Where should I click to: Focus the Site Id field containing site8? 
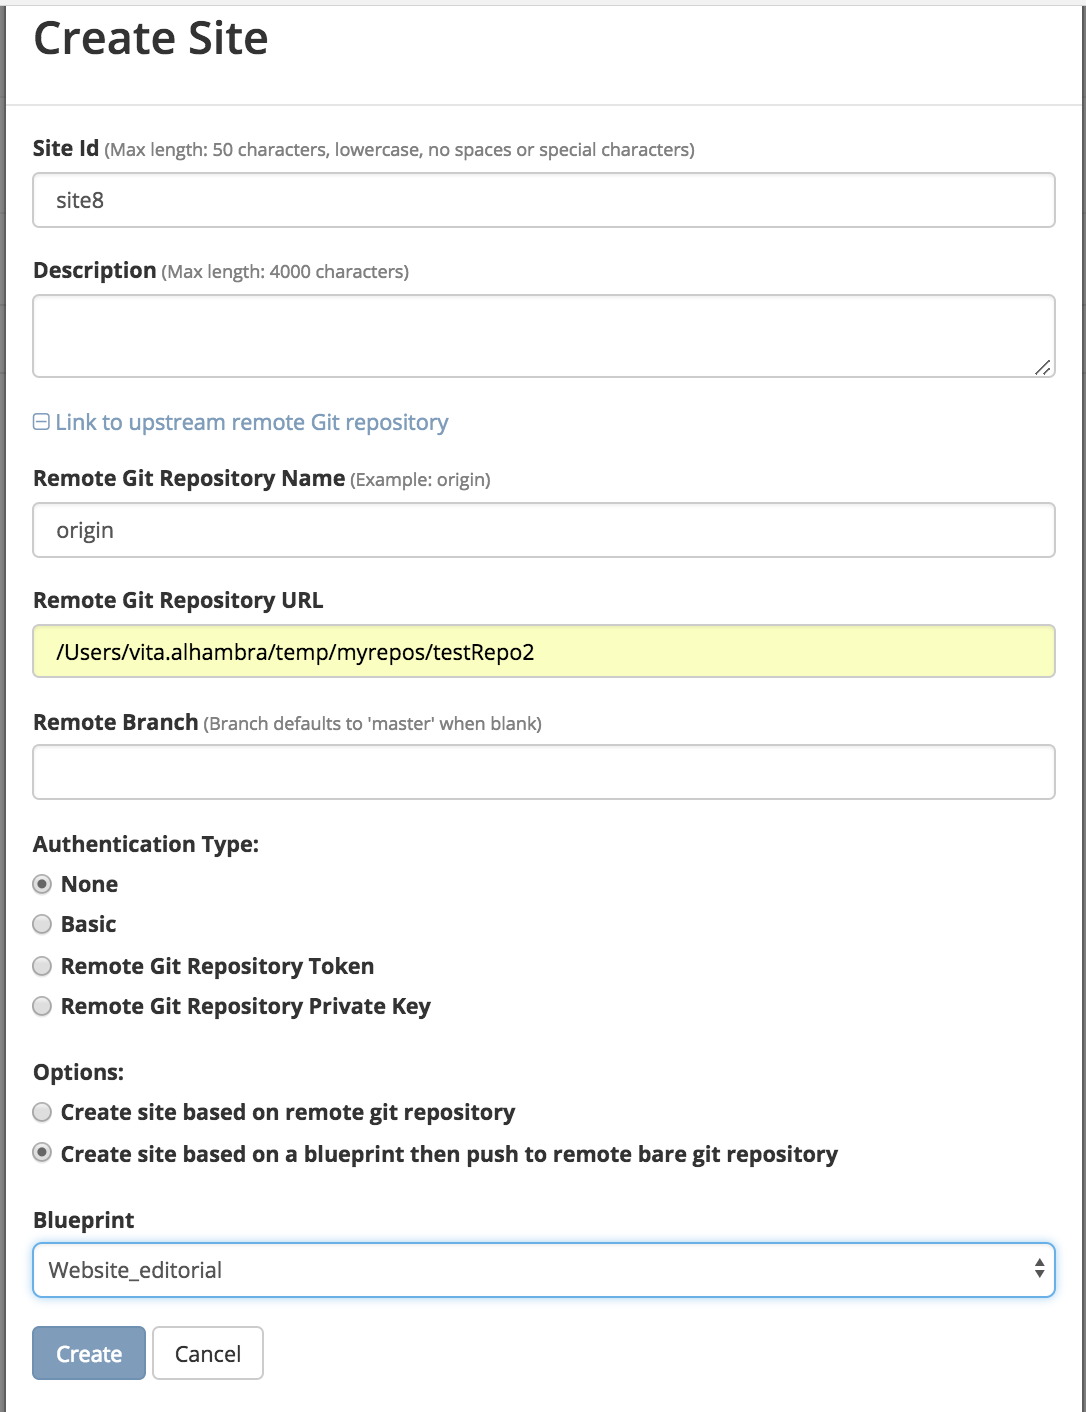(544, 200)
